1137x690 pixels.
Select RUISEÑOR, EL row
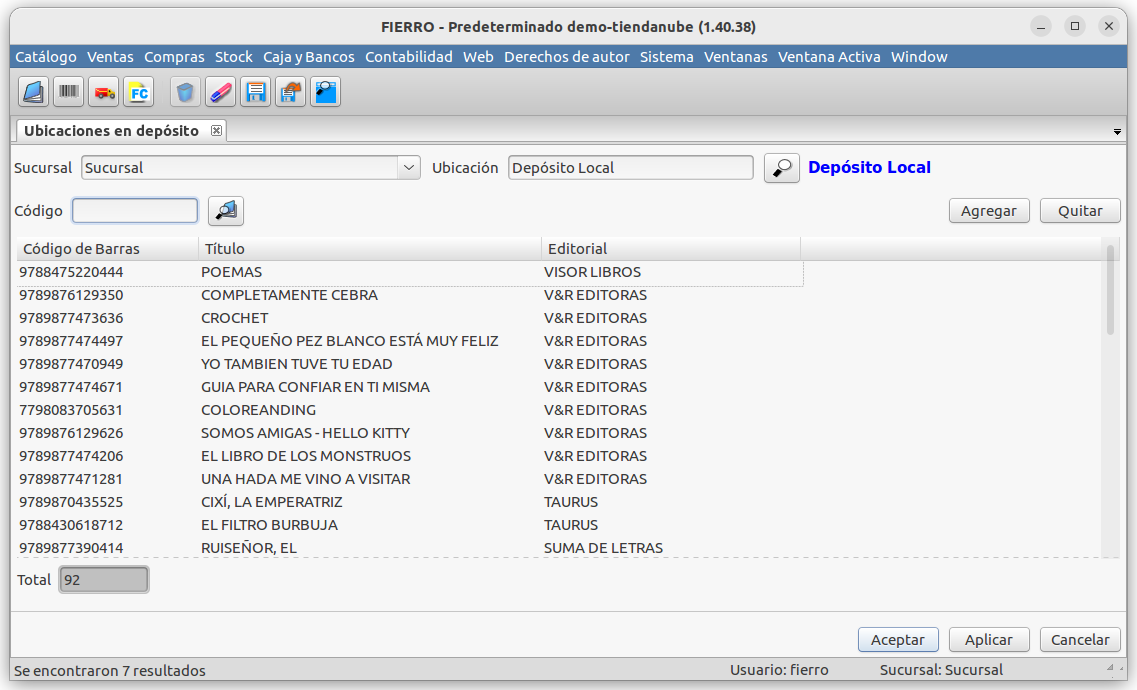[x=410, y=548]
